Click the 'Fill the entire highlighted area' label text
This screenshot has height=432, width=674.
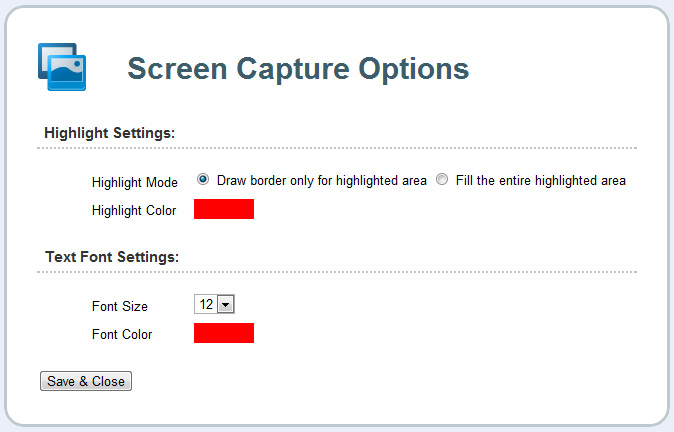click(x=540, y=181)
